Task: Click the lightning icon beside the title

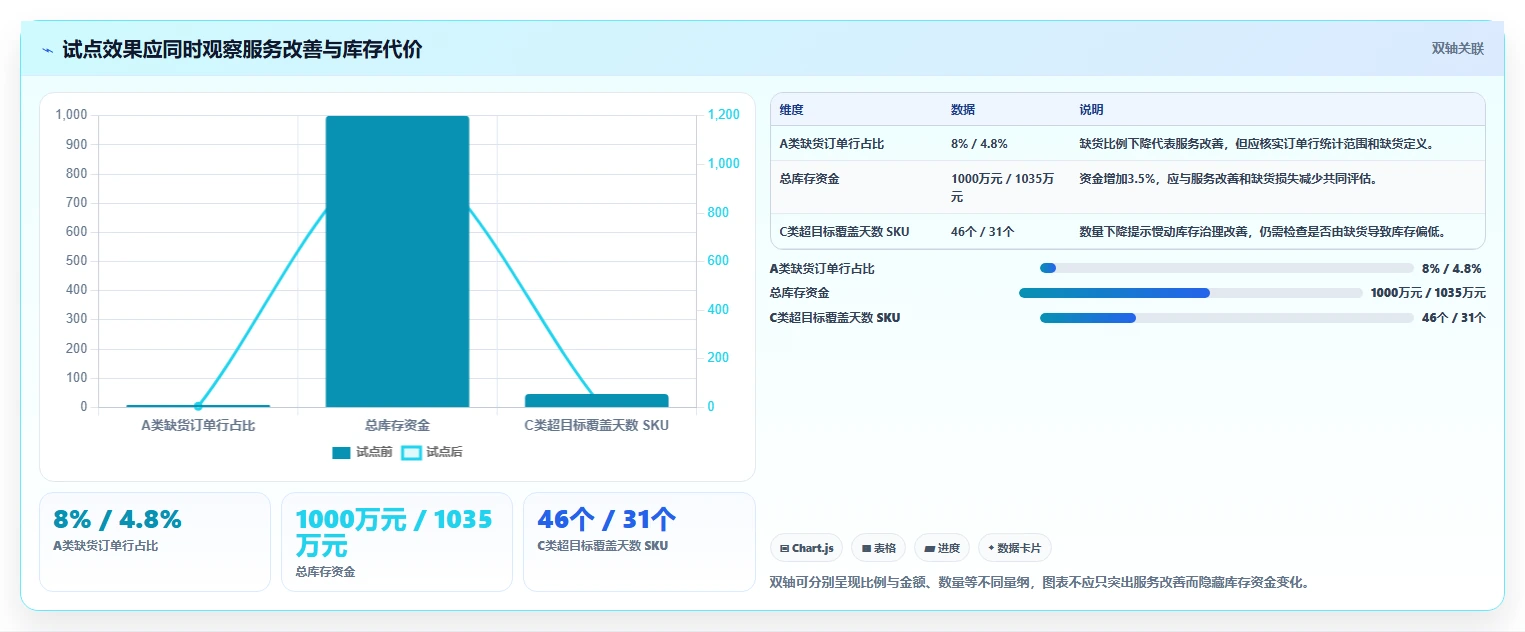Action: point(48,50)
